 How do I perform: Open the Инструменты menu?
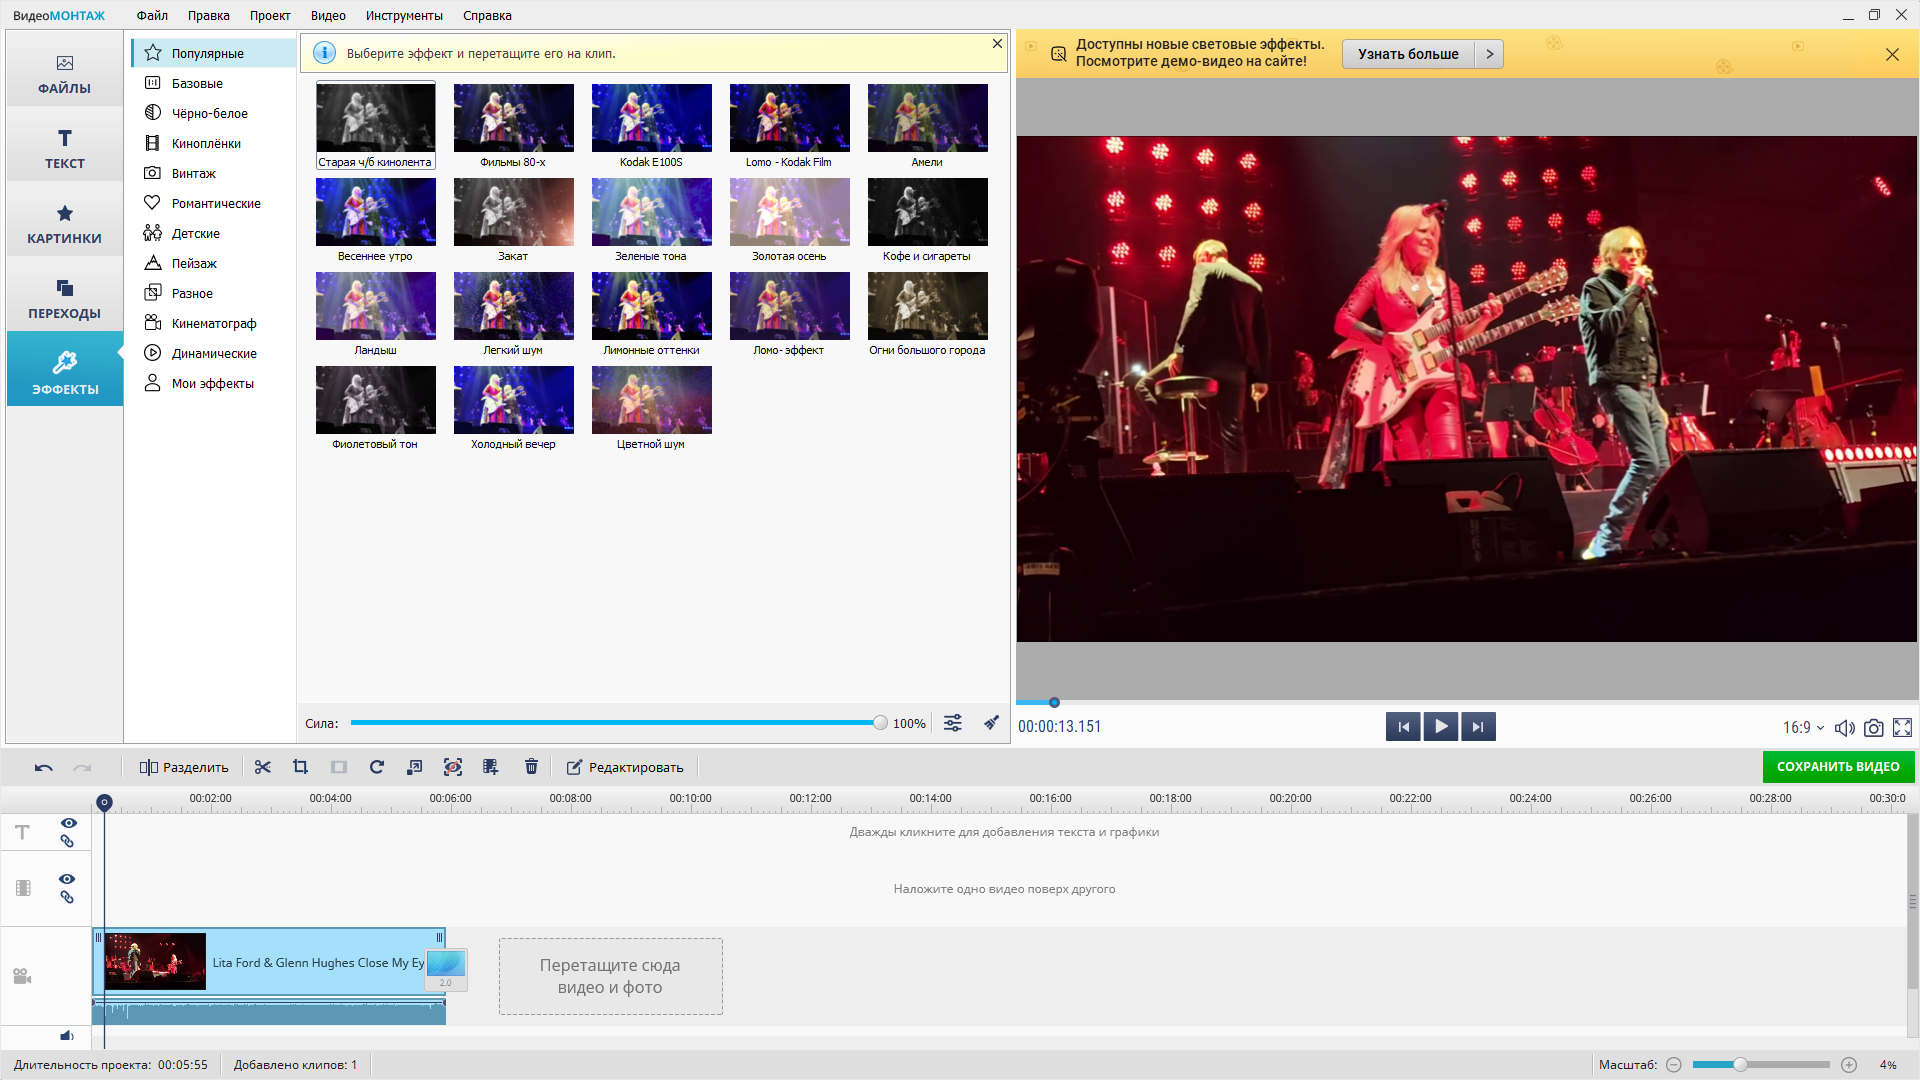click(x=404, y=15)
